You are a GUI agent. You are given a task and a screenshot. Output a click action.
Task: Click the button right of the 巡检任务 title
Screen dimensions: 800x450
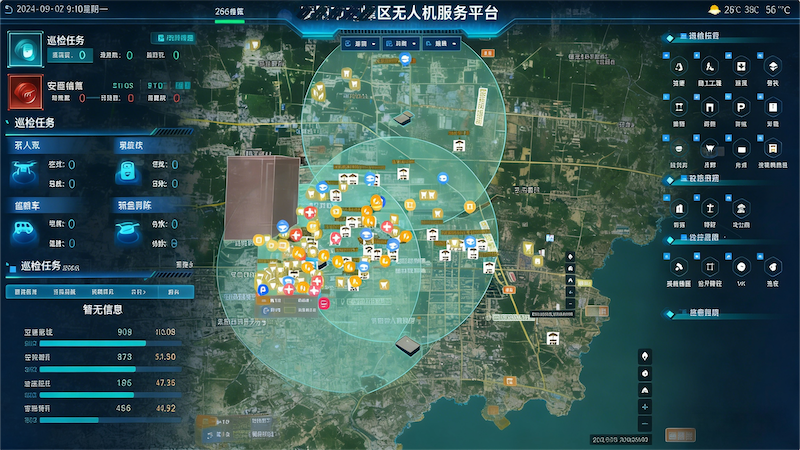pos(173,37)
